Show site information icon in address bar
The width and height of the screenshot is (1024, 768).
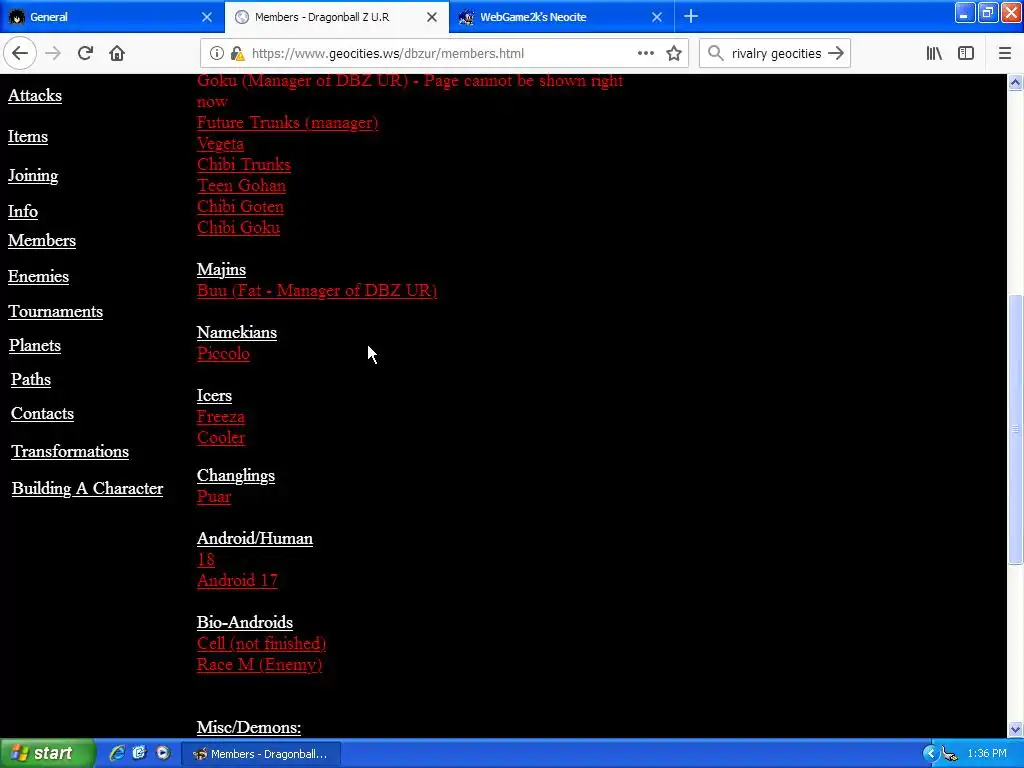[217, 54]
